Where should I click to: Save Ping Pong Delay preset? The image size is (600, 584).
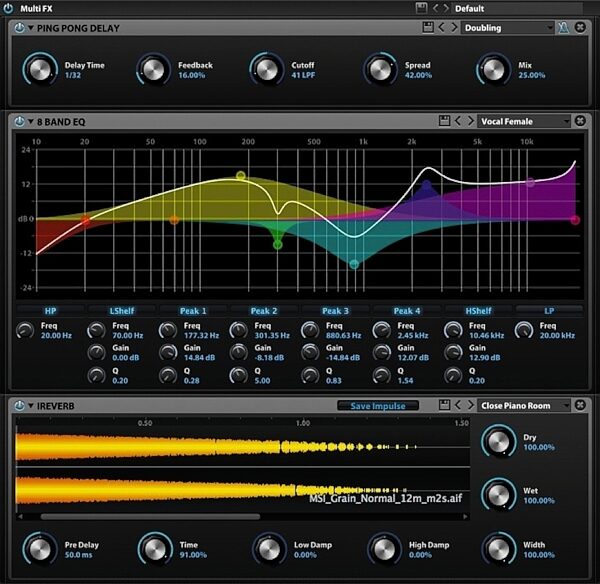[428, 28]
